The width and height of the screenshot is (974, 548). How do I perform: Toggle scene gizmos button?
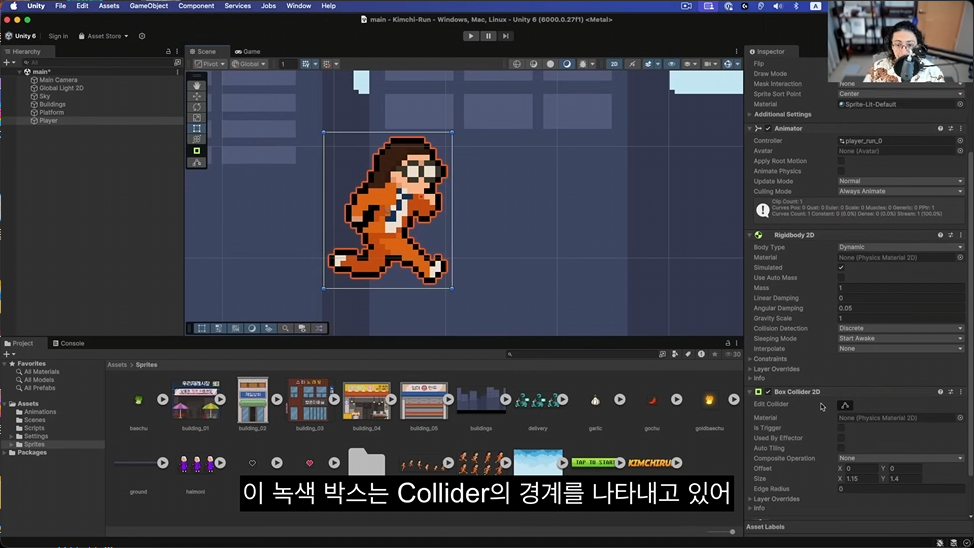click(728, 64)
